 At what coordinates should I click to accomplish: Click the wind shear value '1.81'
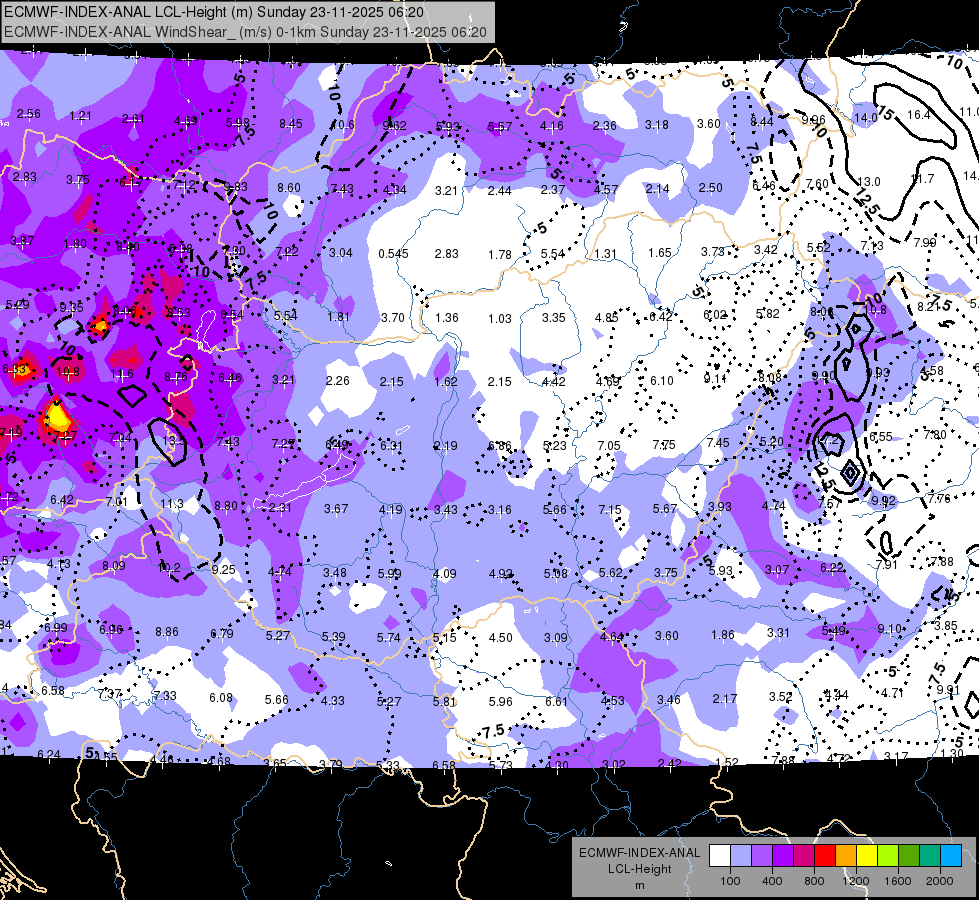(339, 317)
